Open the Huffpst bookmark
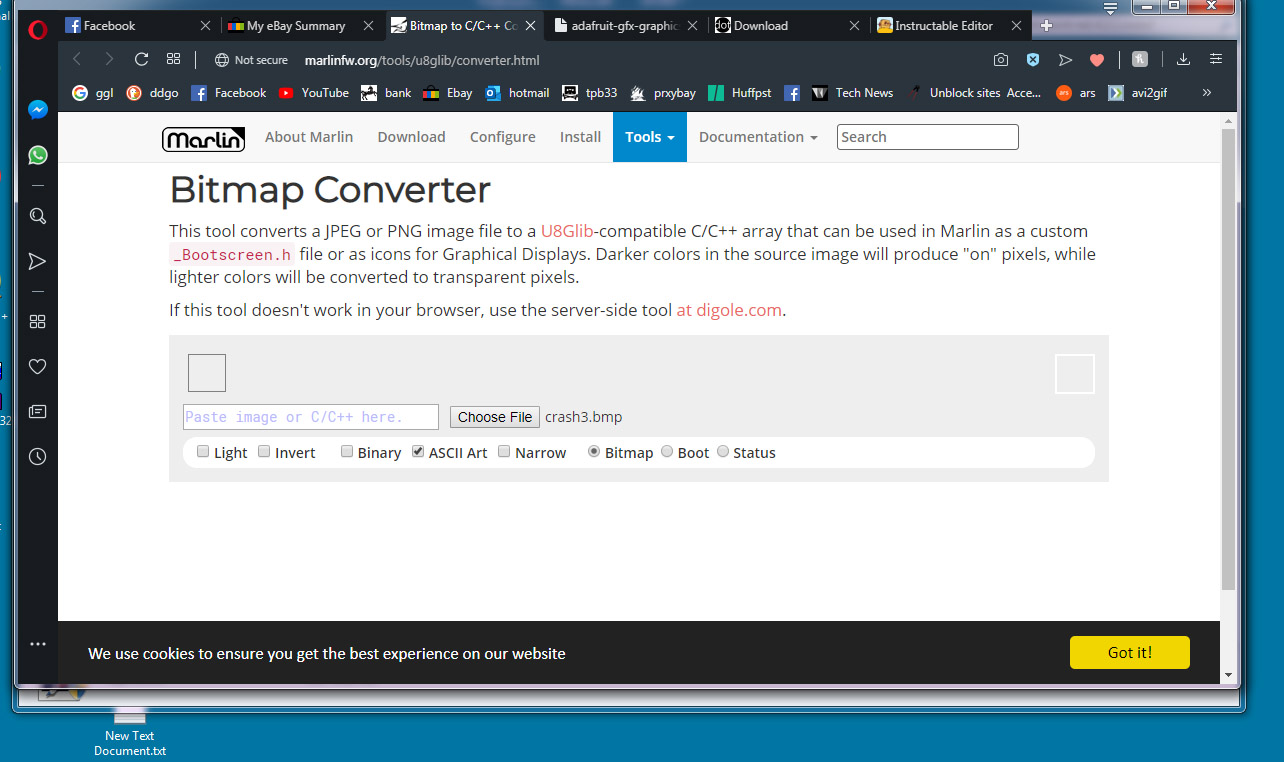This screenshot has height=762, width=1284. [x=739, y=93]
